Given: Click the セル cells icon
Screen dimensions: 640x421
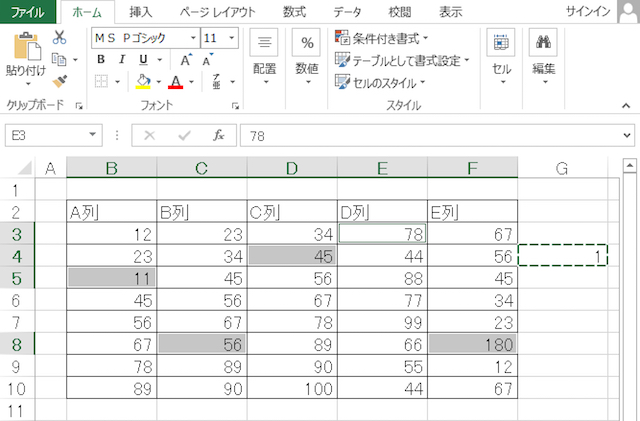Looking at the screenshot, I should click(501, 43).
